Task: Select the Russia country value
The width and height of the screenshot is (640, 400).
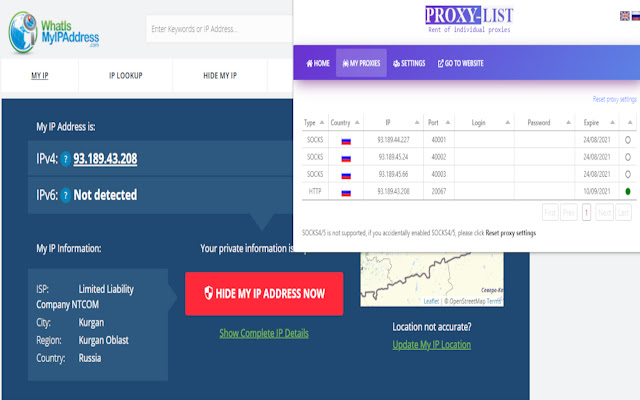Action: click(x=90, y=358)
